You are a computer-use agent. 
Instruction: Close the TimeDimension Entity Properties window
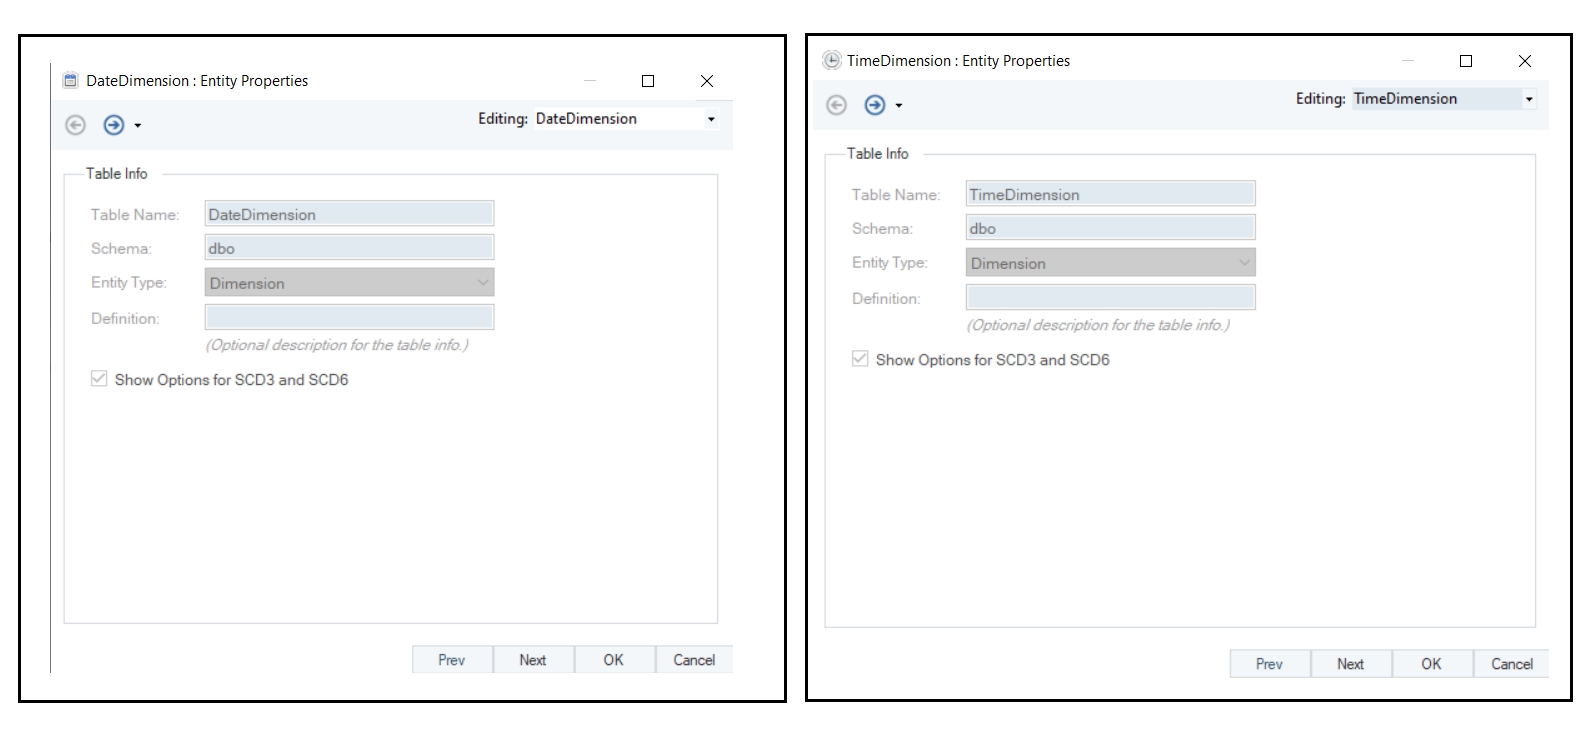tap(1524, 61)
